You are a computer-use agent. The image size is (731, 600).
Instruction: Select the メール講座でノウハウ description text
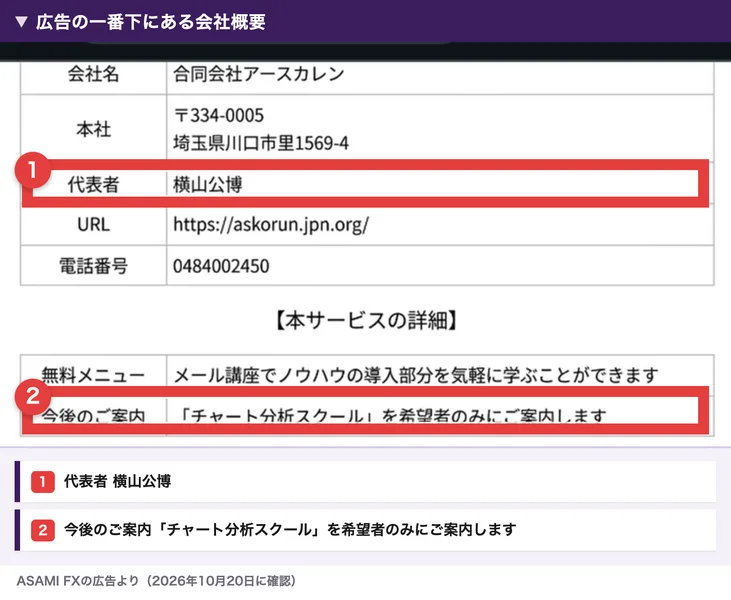point(415,375)
